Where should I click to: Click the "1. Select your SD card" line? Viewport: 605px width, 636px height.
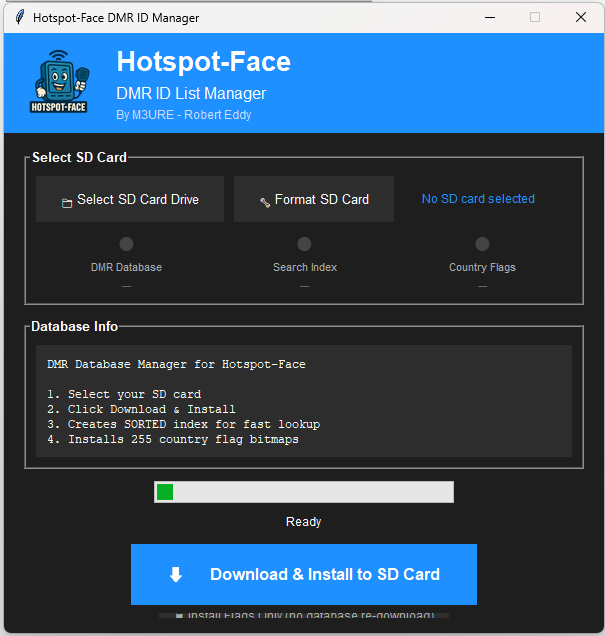coord(124,394)
